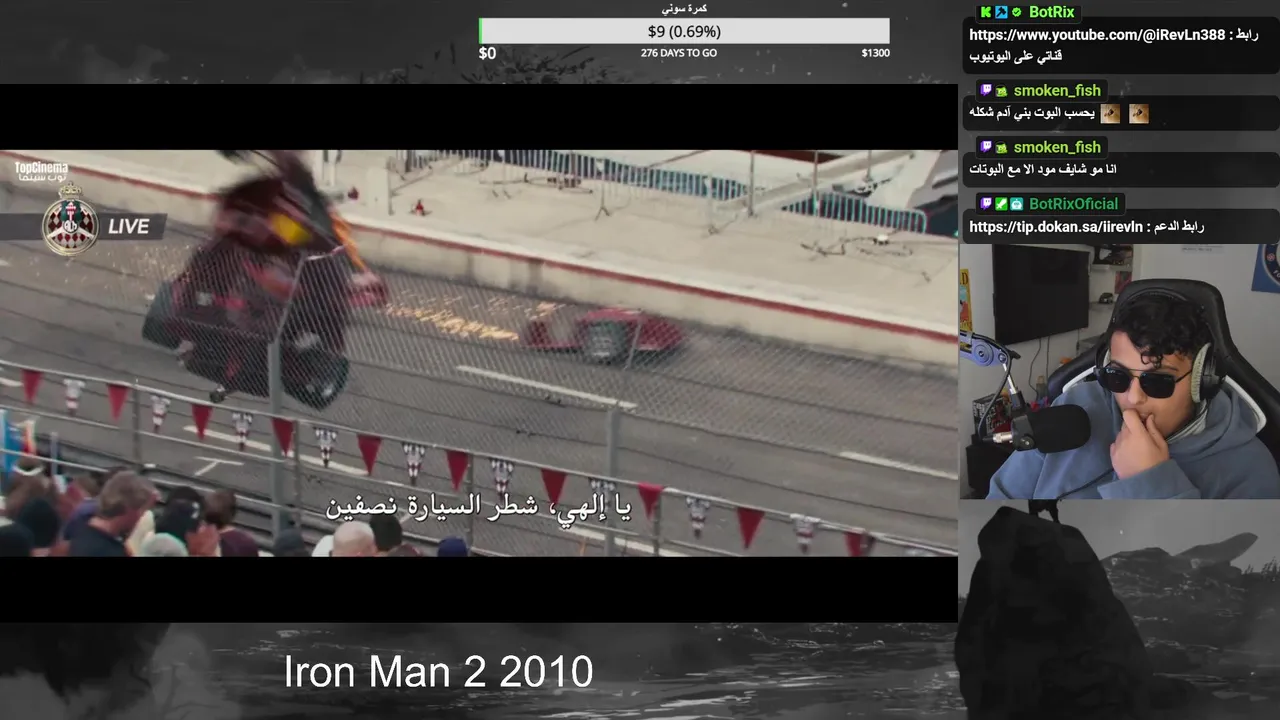Click the '$1300' goal target value

tap(875, 53)
